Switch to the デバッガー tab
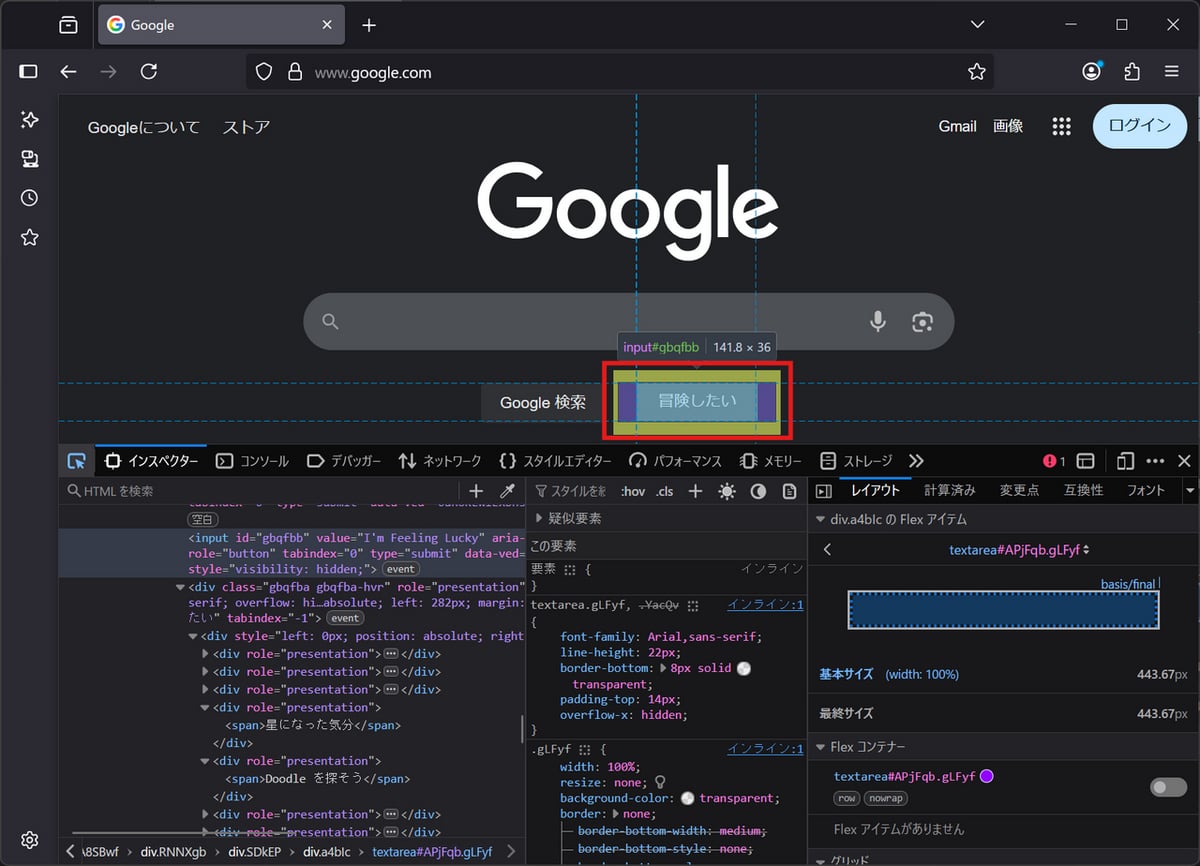 [x=344, y=461]
